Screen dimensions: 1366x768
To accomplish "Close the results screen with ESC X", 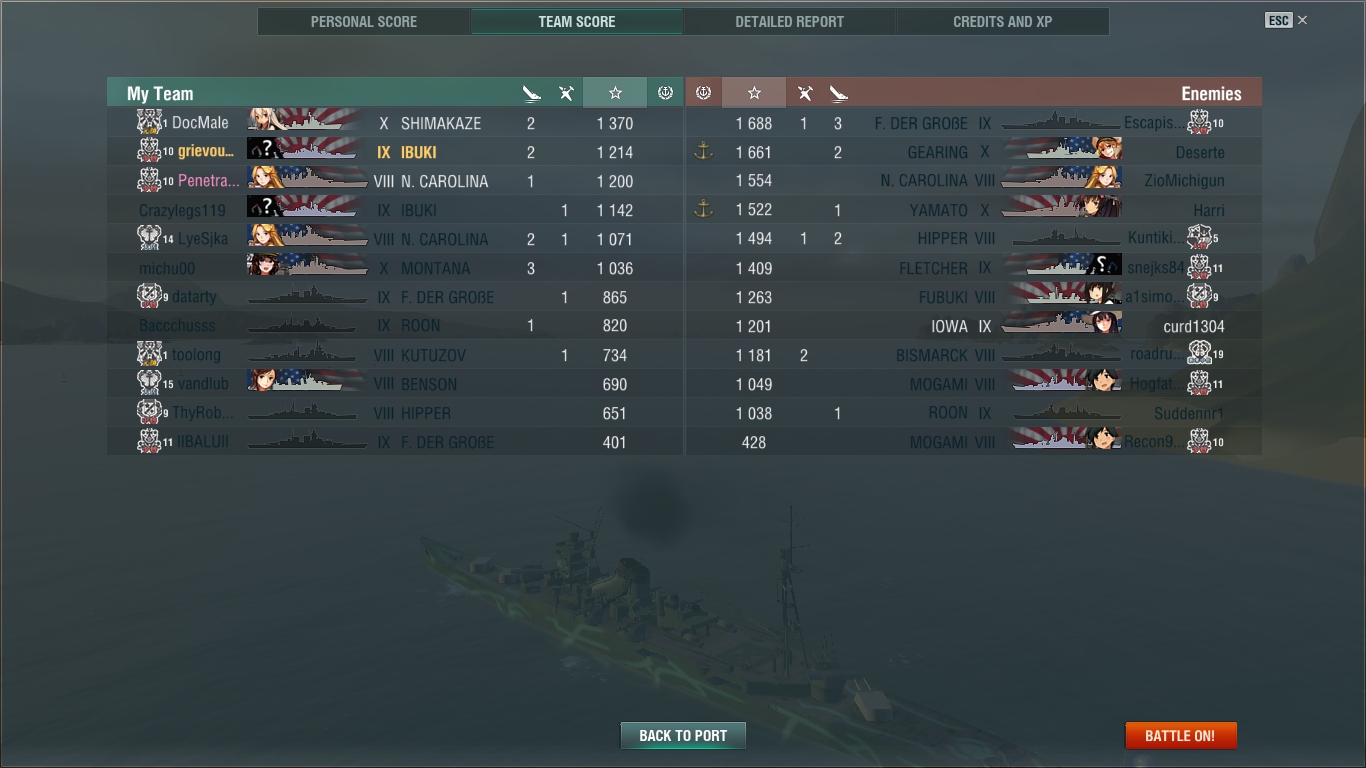I will [x=1287, y=20].
